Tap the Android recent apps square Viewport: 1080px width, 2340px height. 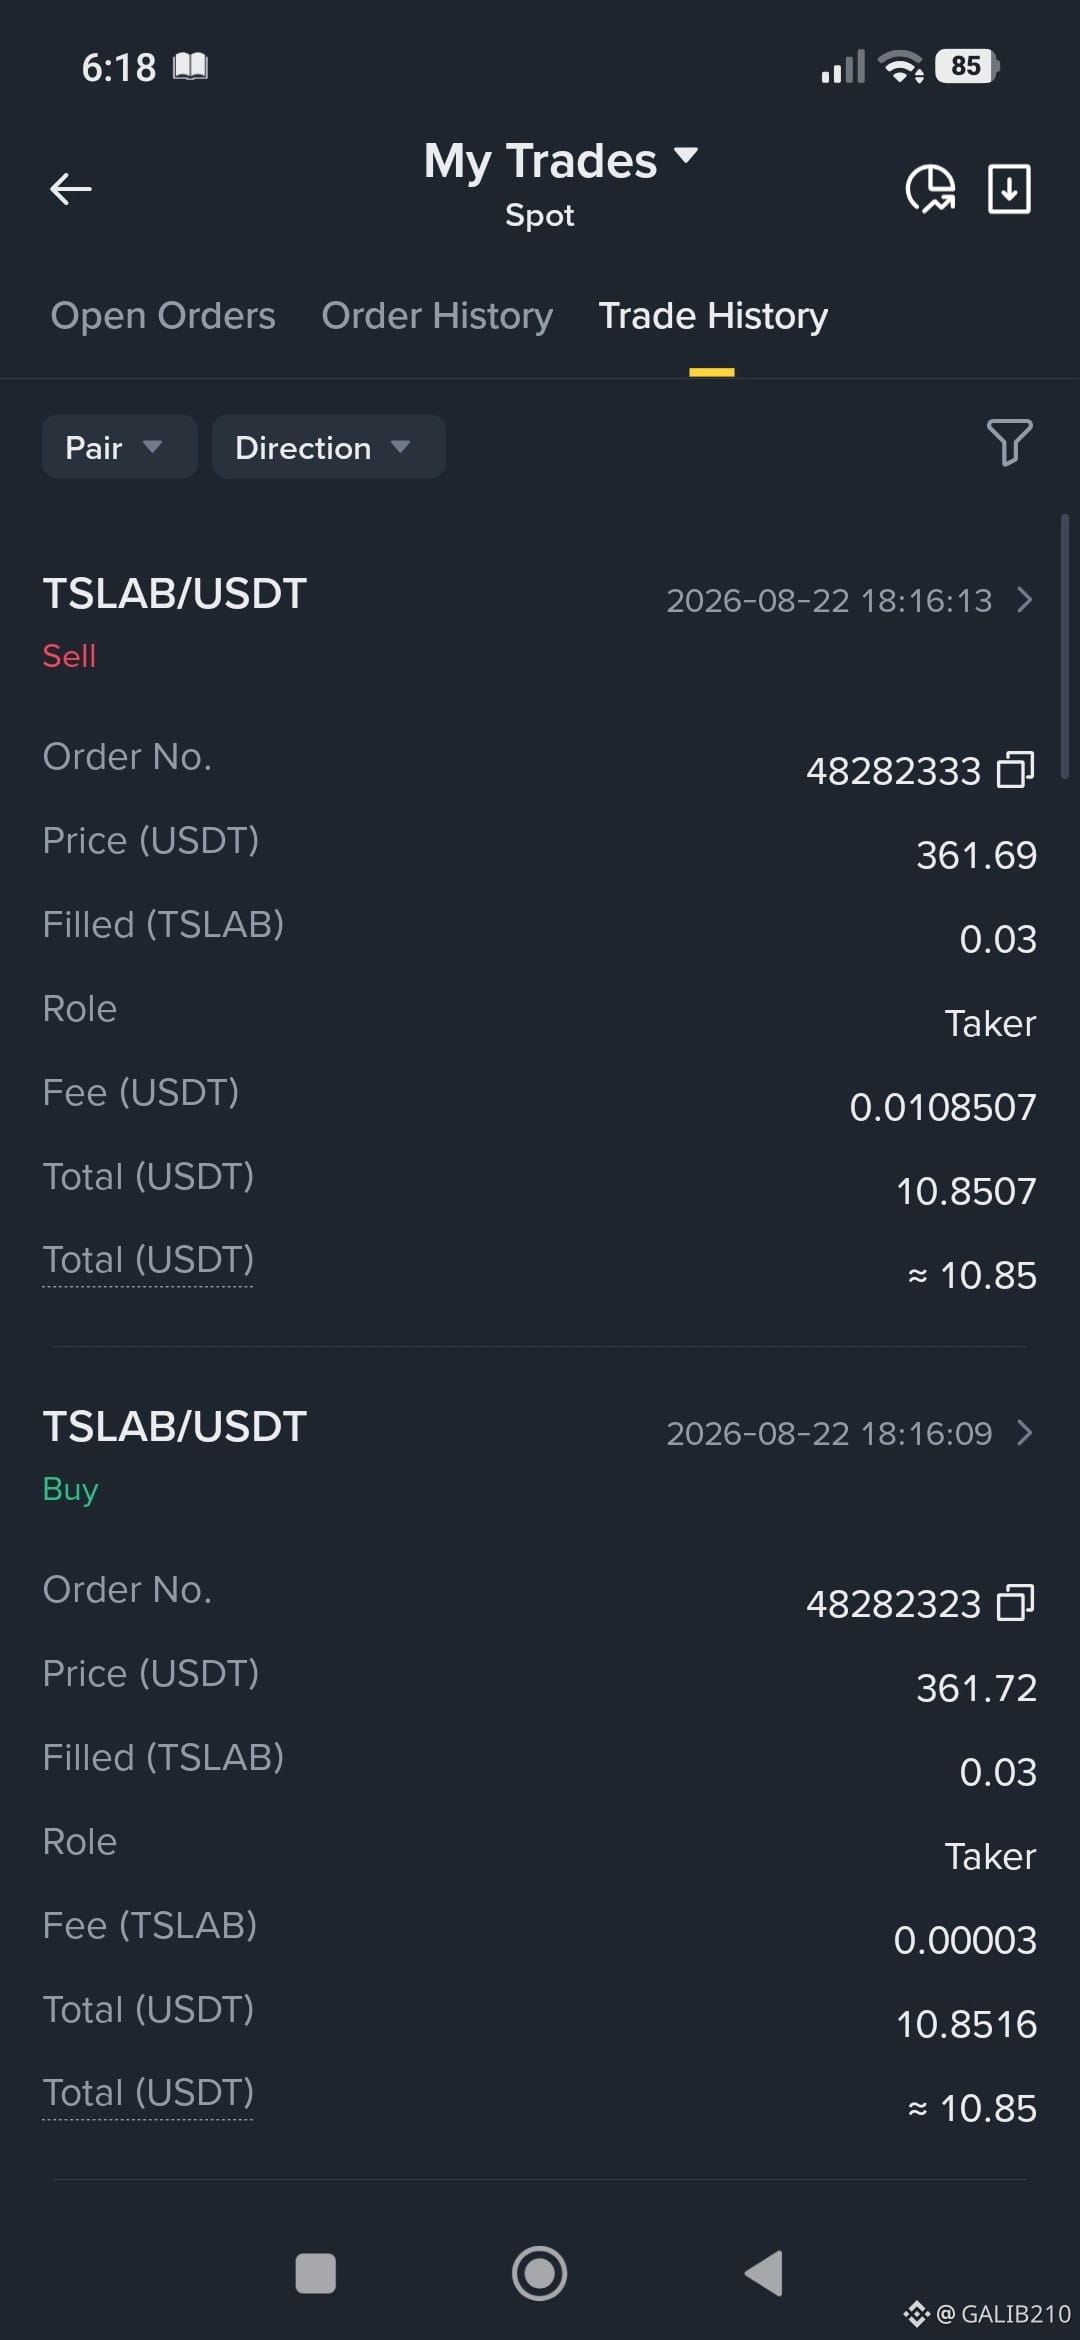316,2273
